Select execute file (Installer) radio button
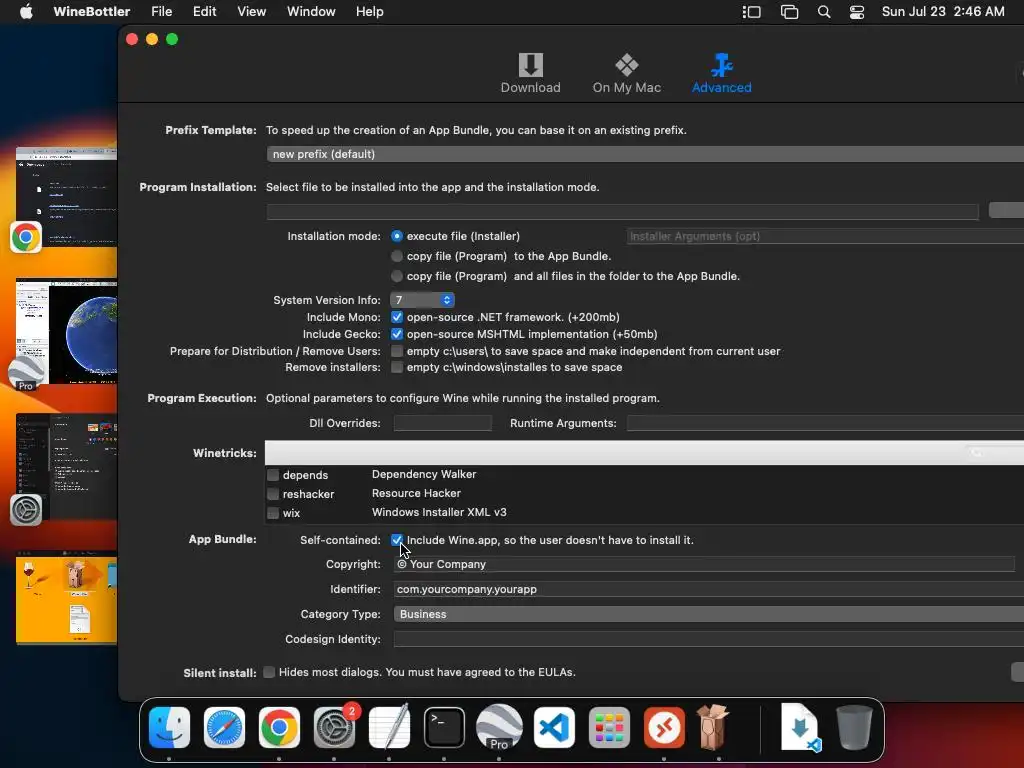This screenshot has height=768, width=1024. click(x=396, y=236)
